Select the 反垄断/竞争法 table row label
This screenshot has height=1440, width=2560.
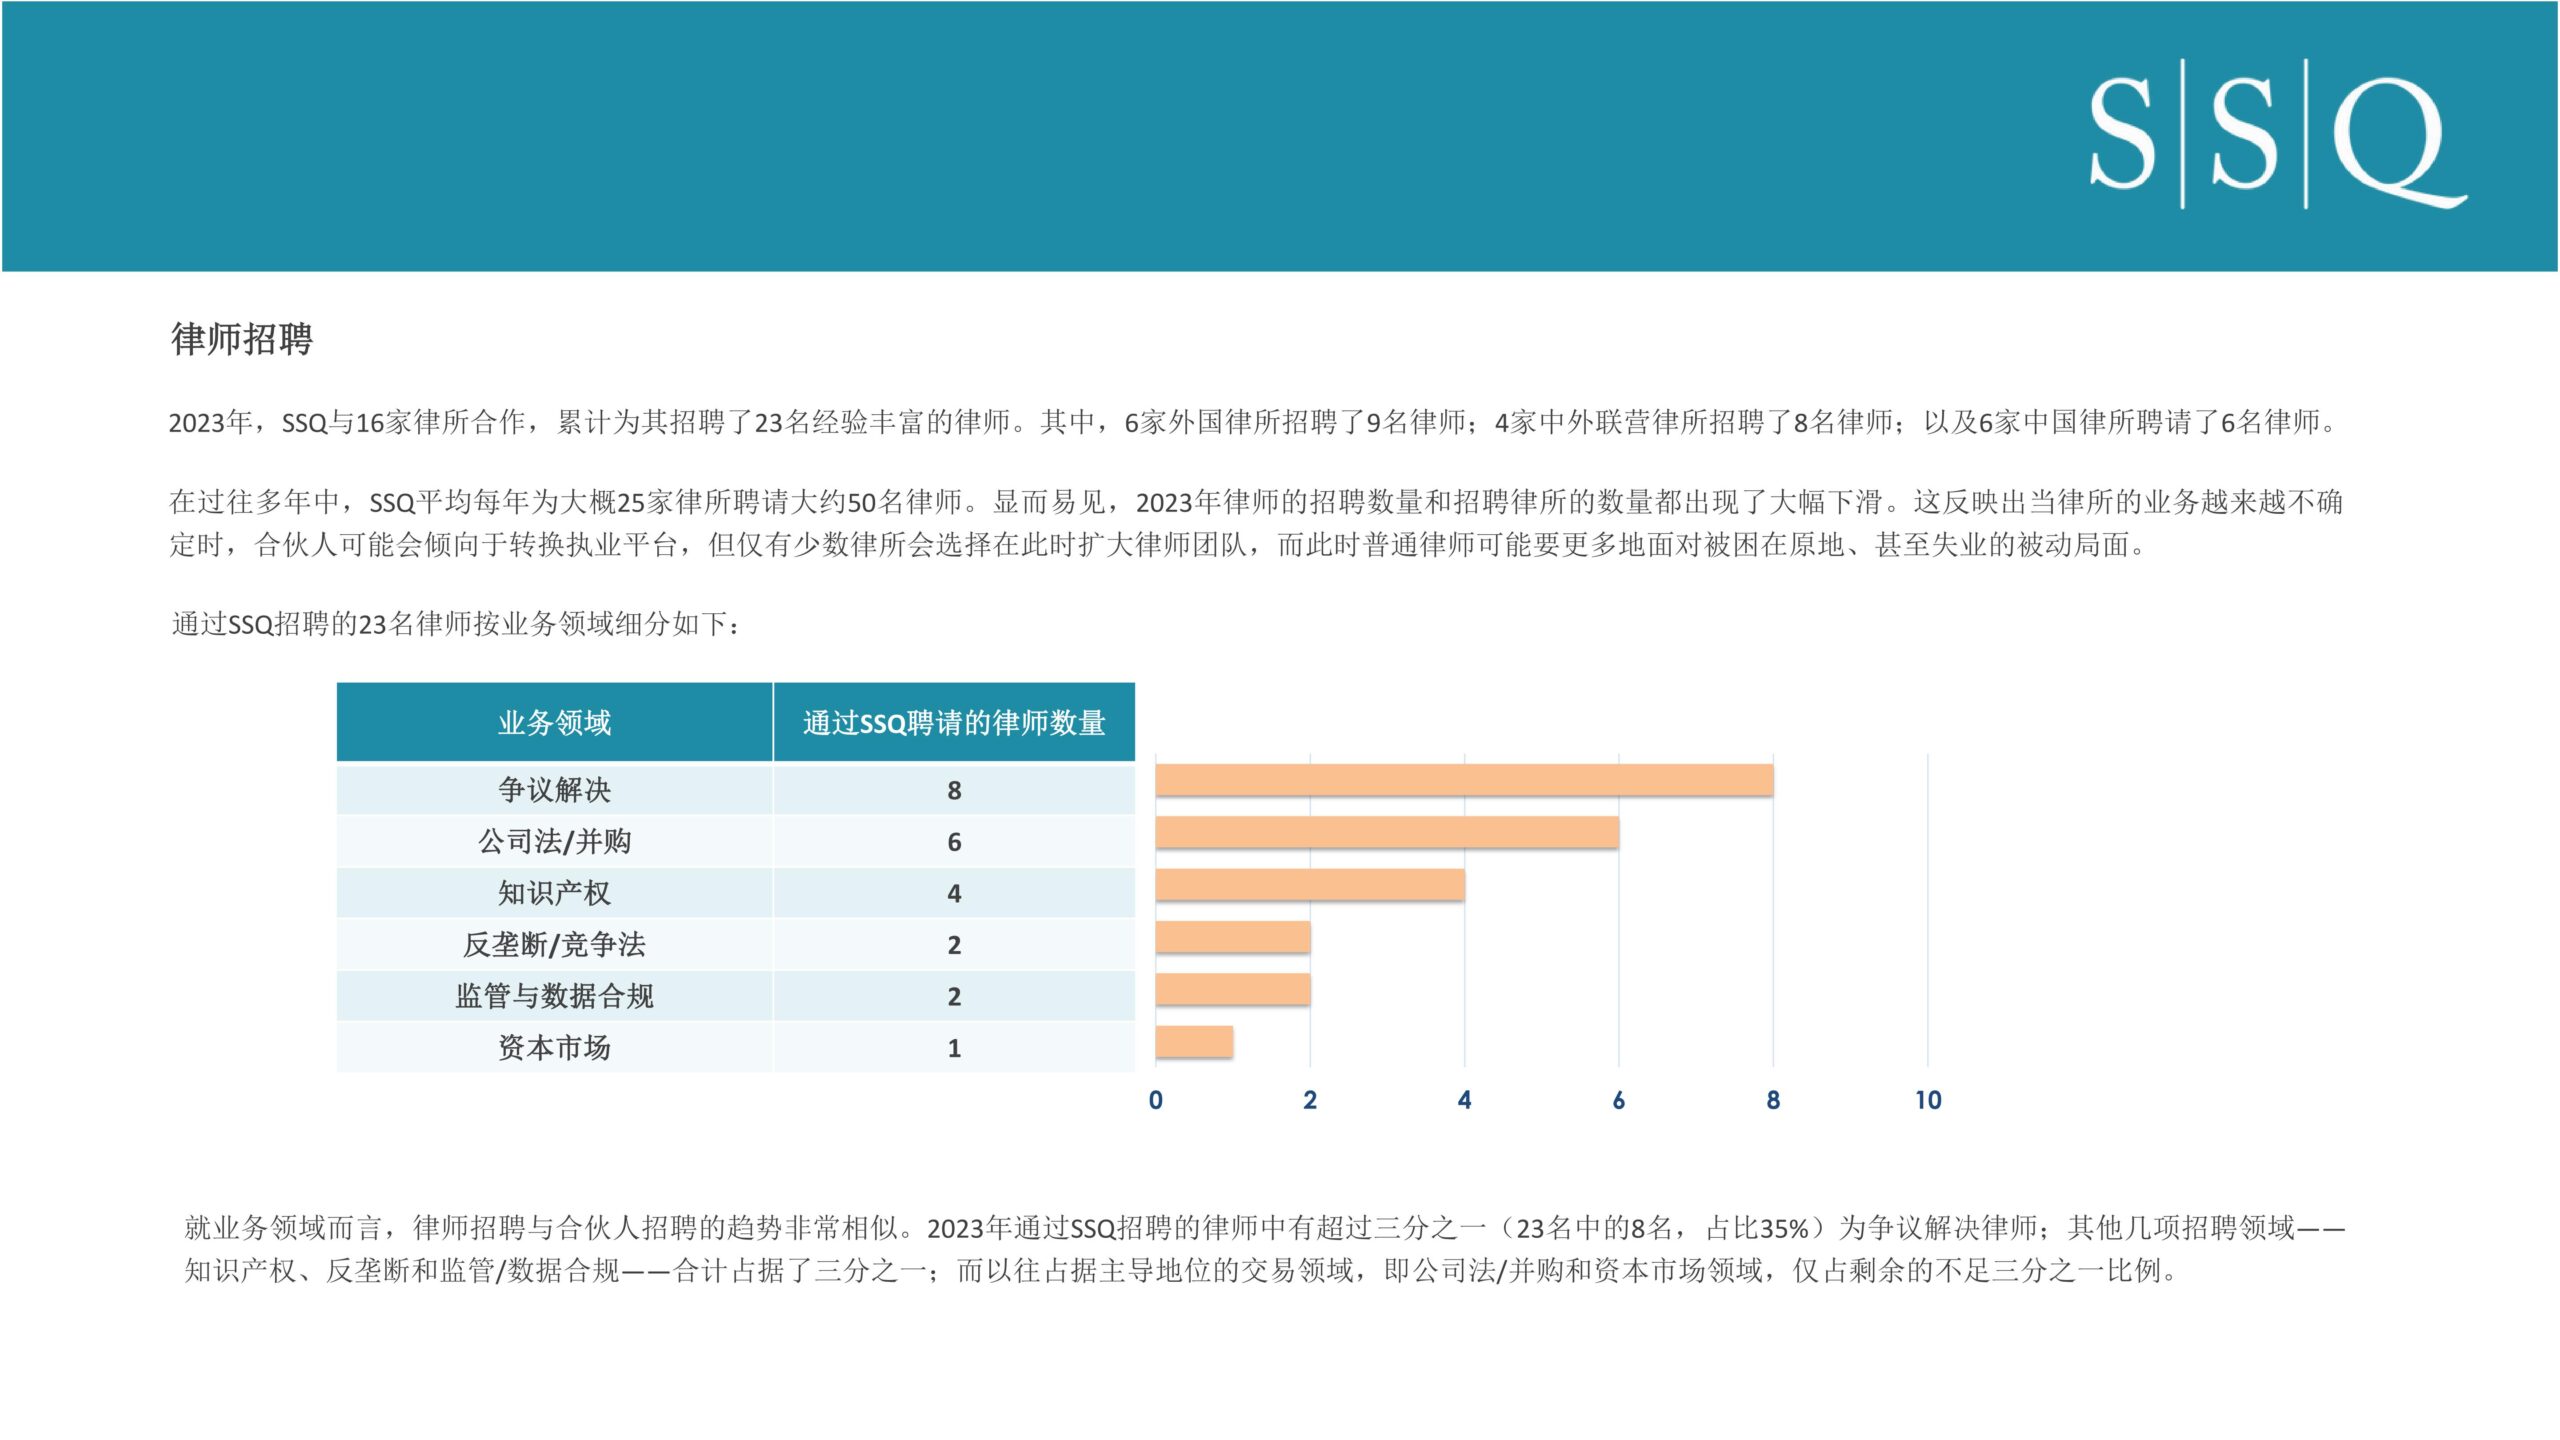pyautogui.click(x=554, y=944)
